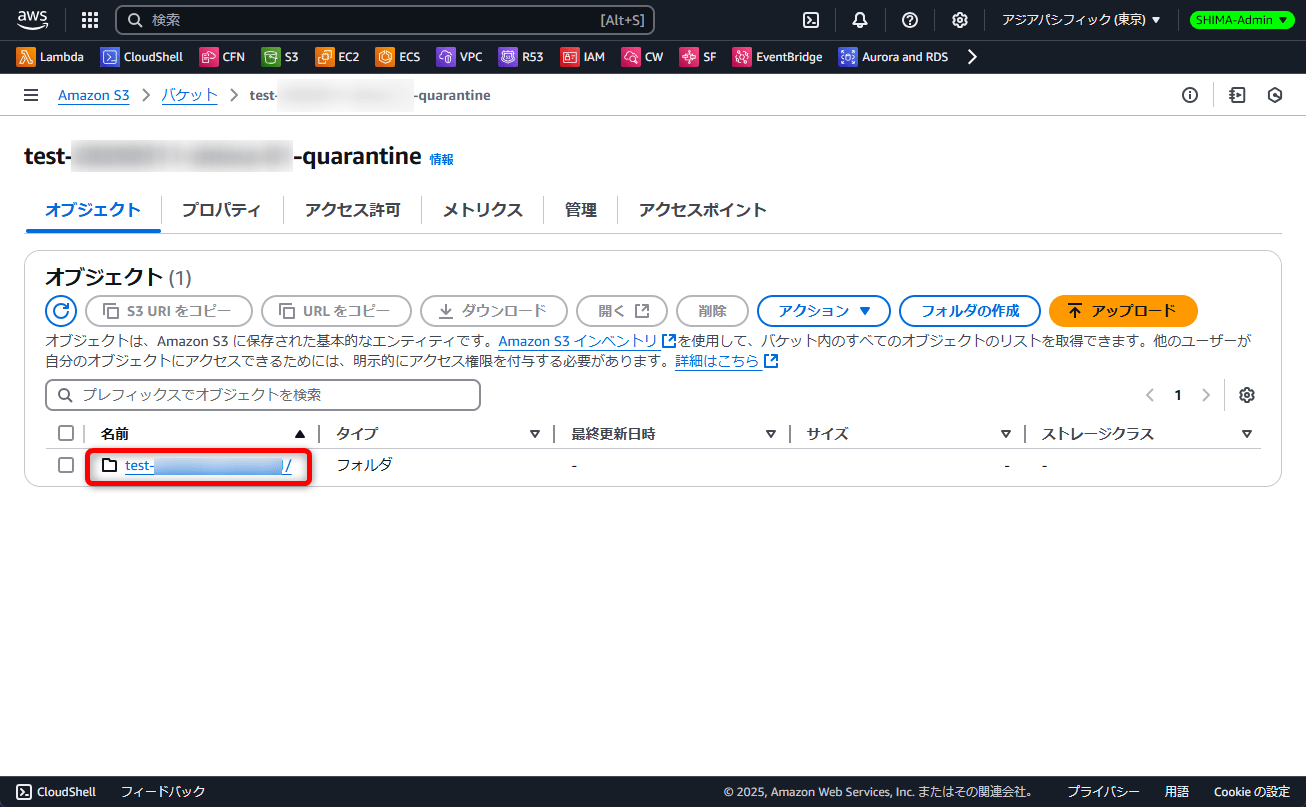Open ECS bookmark shortcut
The width and height of the screenshot is (1306, 807).
[398, 57]
